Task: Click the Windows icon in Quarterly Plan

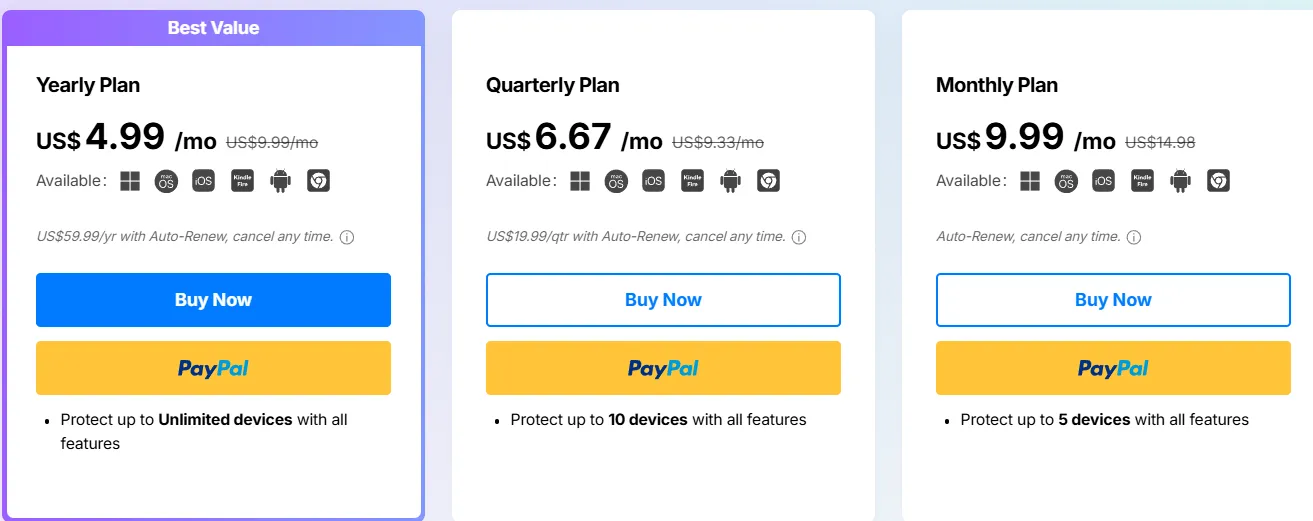Action: coord(579,181)
